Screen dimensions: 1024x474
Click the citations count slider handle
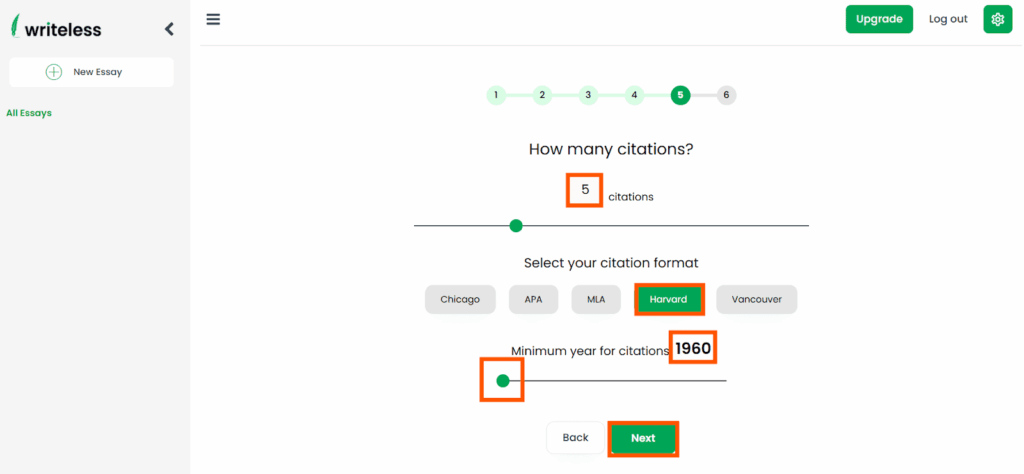516,226
